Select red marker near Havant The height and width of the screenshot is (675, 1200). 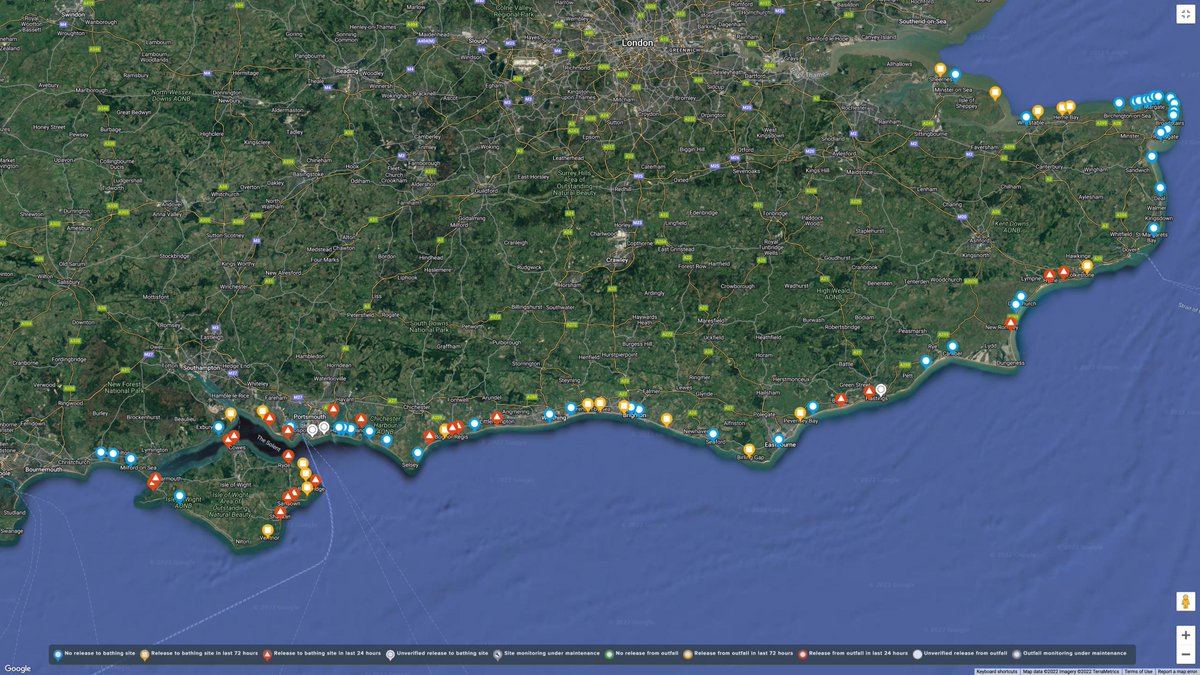click(333, 409)
